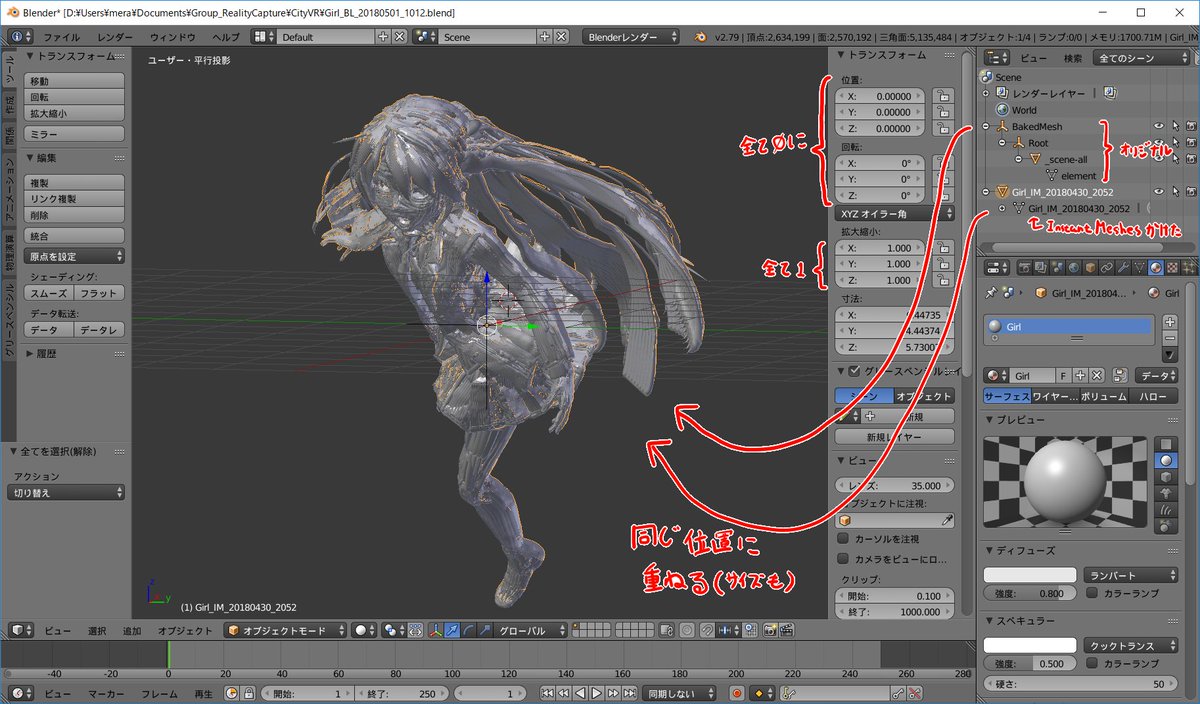Switch to the Volume material type tab
This screenshot has height=704, width=1200.
(x=1102, y=396)
